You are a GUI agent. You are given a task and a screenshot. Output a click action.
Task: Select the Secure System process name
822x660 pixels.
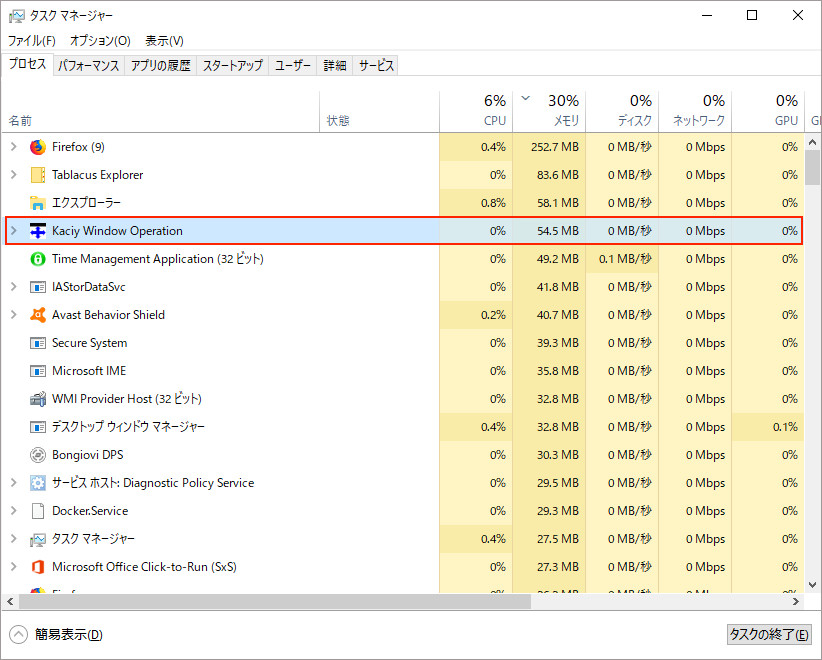(x=90, y=343)
